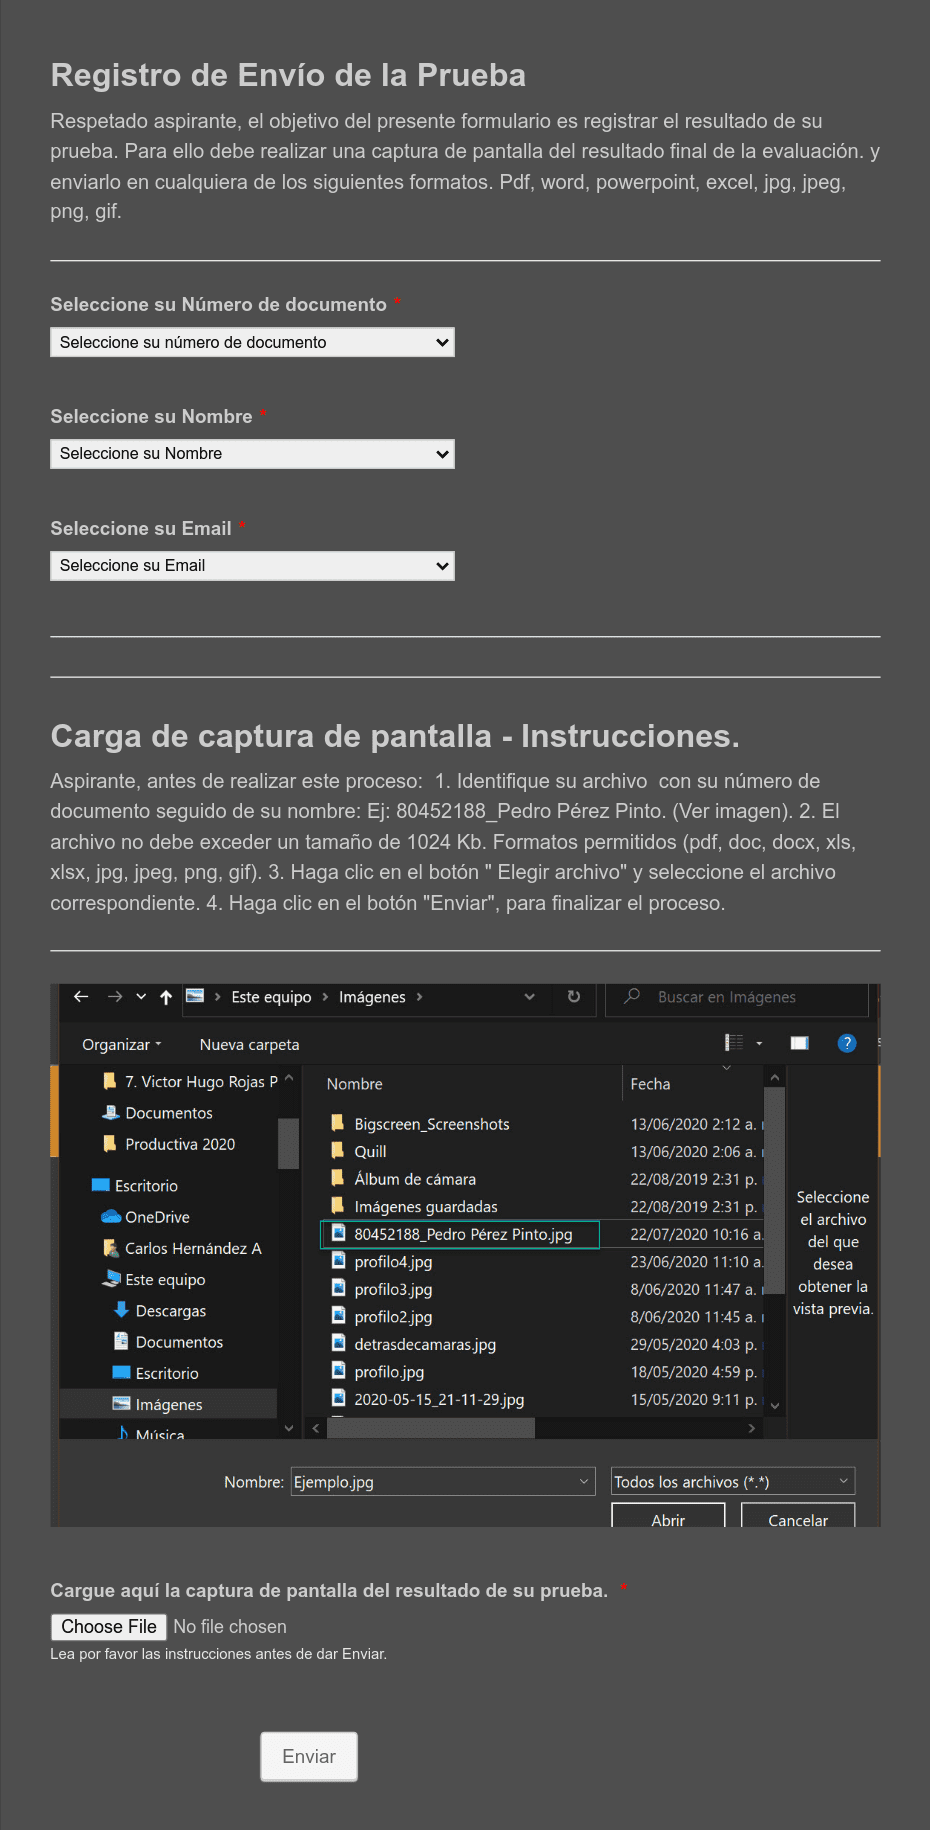
Task: Open the Bigscreen_Screenshots folder
Action: coord(431,1124)
